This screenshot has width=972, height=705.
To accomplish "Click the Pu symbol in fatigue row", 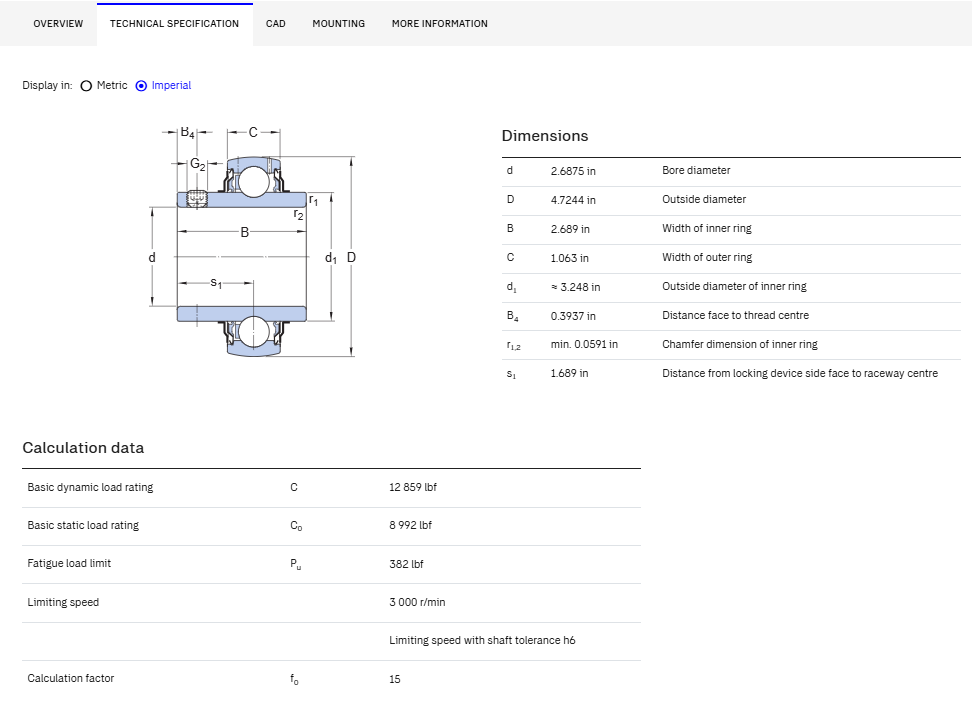I will [x=296, y=564].
